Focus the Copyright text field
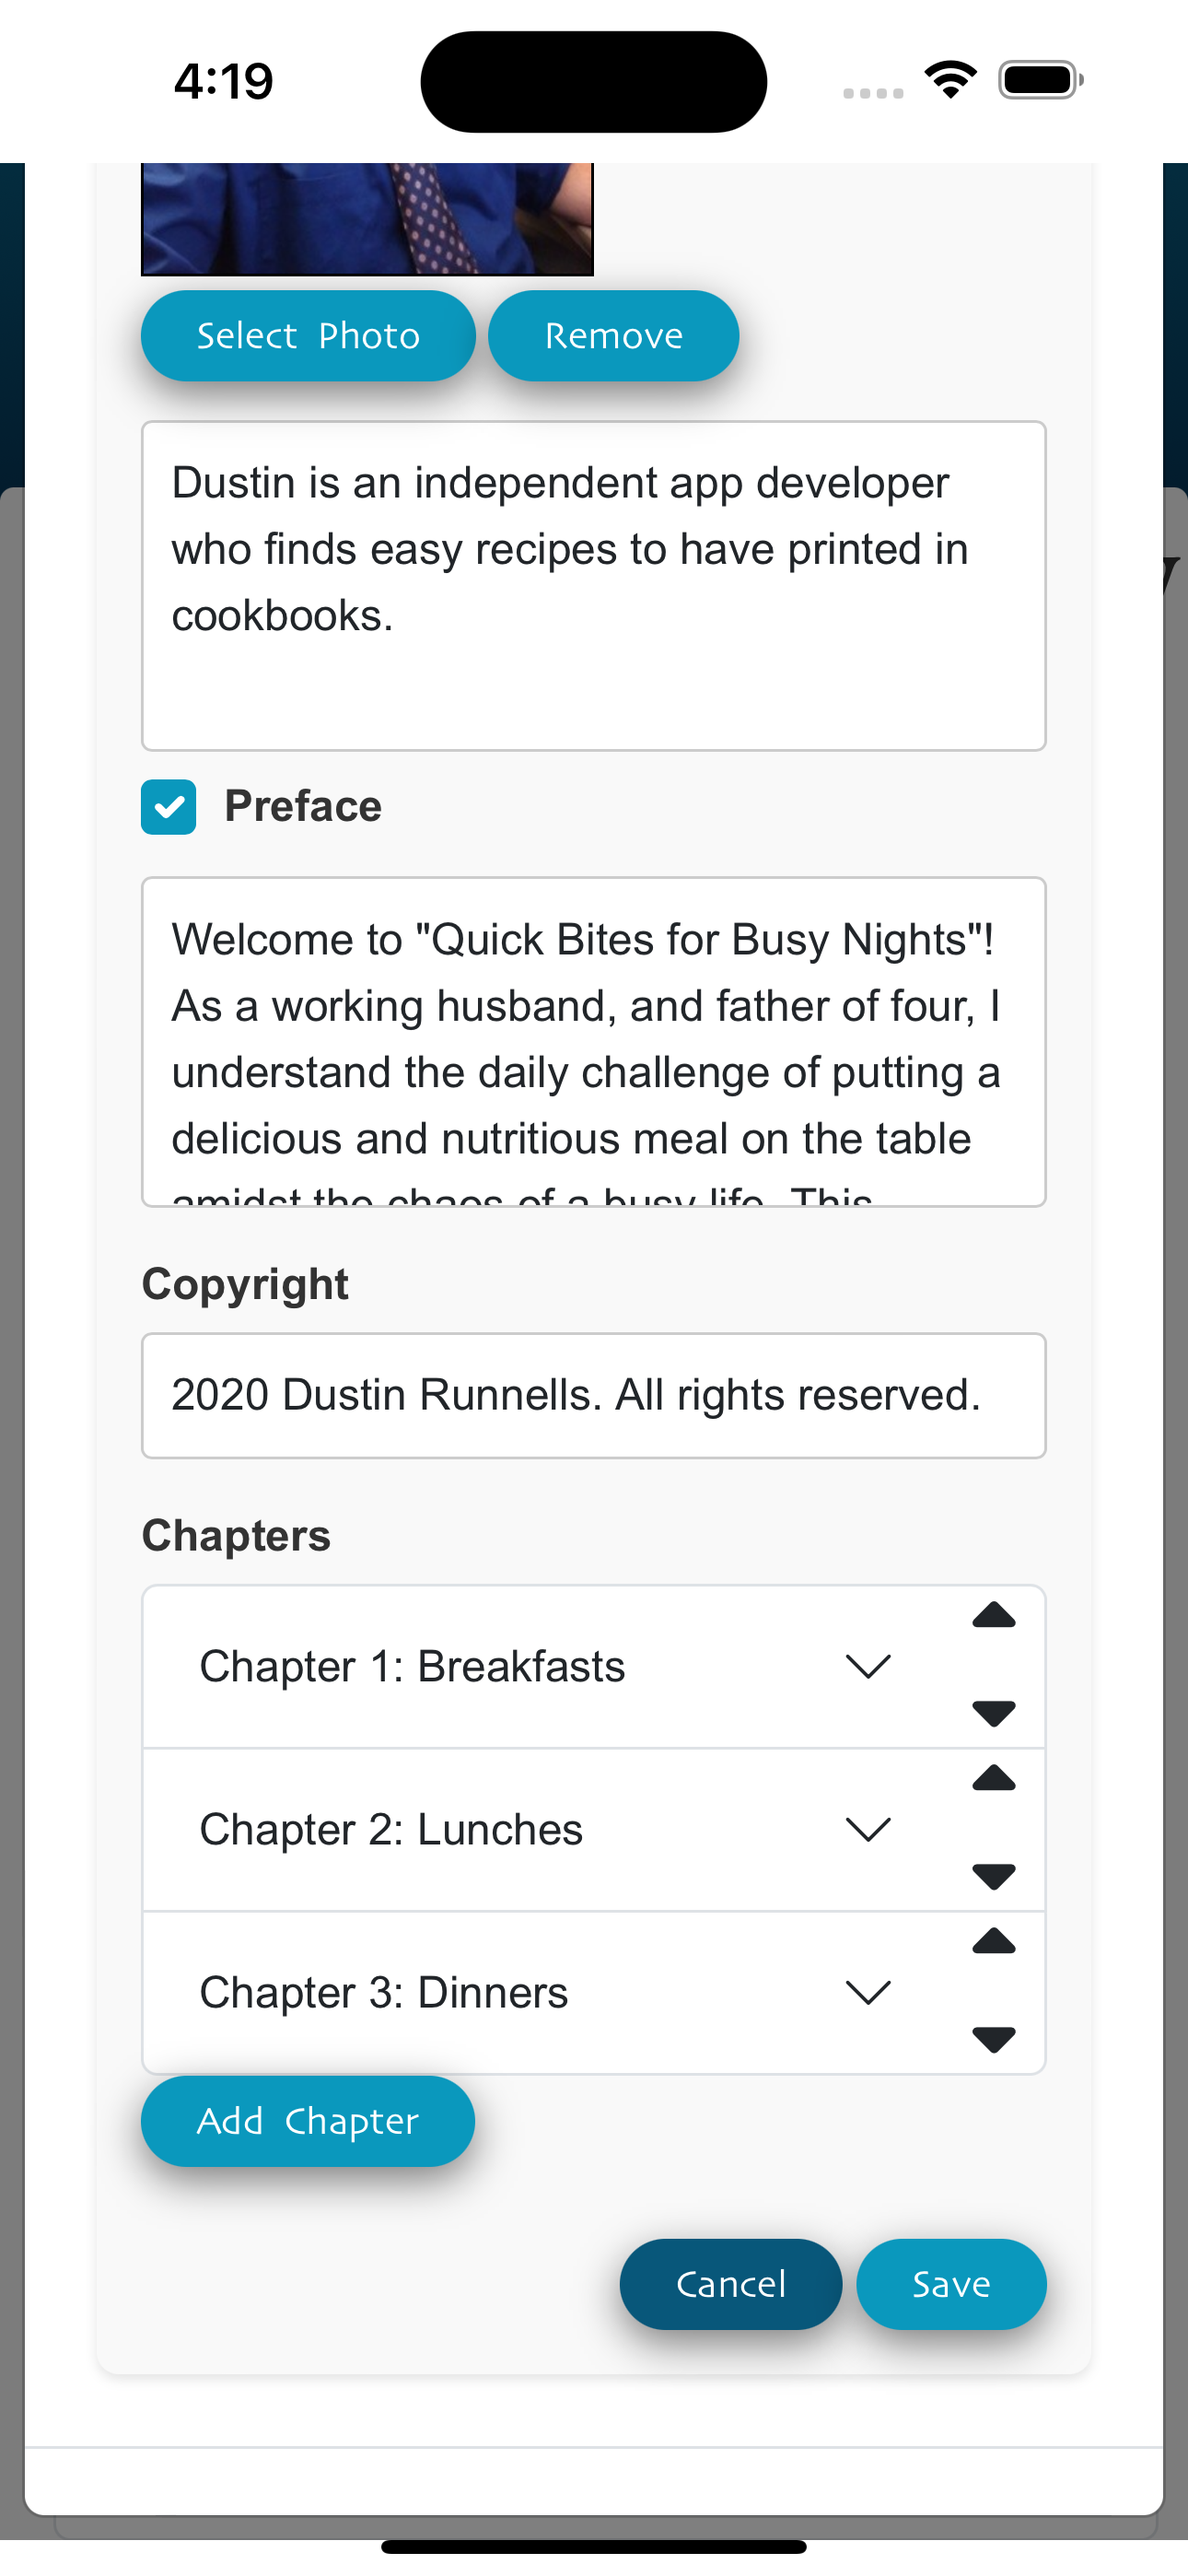Viewport: 1188px width, 2576px height. click(594, 1395)
